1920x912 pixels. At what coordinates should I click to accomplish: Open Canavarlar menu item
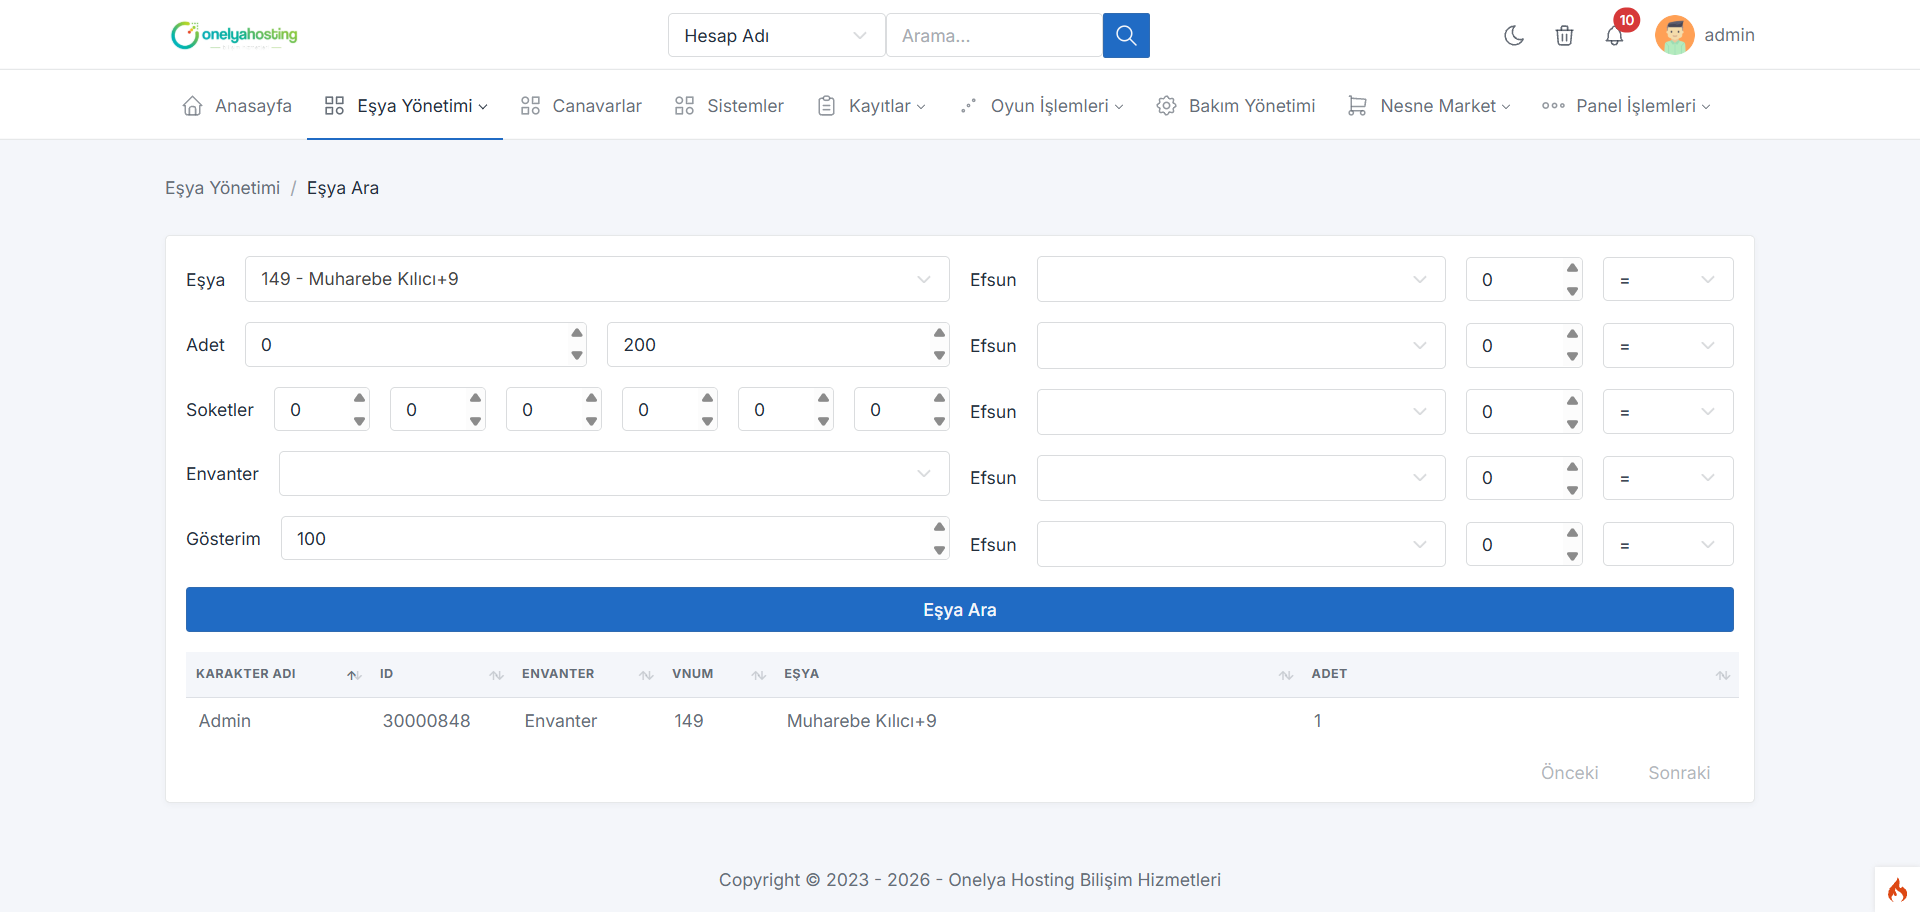click(581, 106)
